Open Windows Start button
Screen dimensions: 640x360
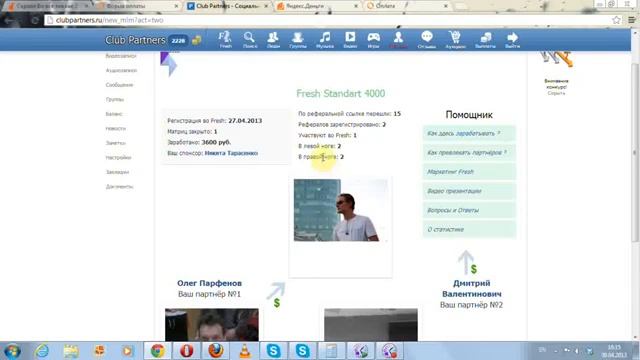pyautogui.click(x=12, y=351)
